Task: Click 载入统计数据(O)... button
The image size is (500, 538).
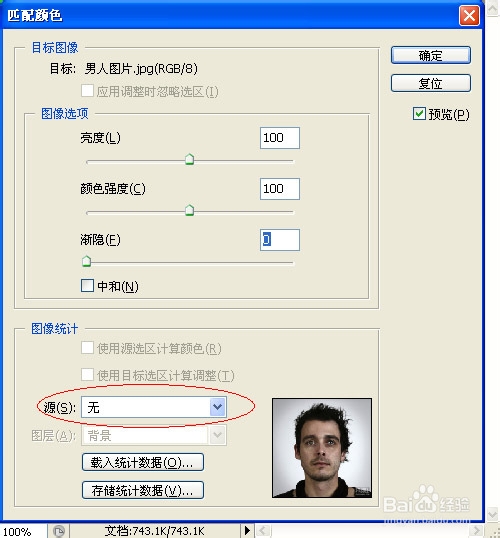Action: (143, 463)
